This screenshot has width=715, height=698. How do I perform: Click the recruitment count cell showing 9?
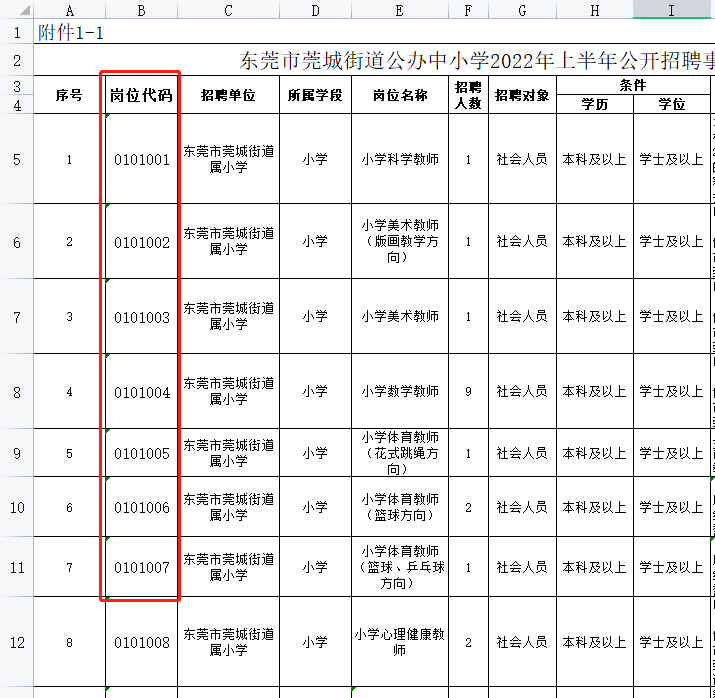point(468,392)
